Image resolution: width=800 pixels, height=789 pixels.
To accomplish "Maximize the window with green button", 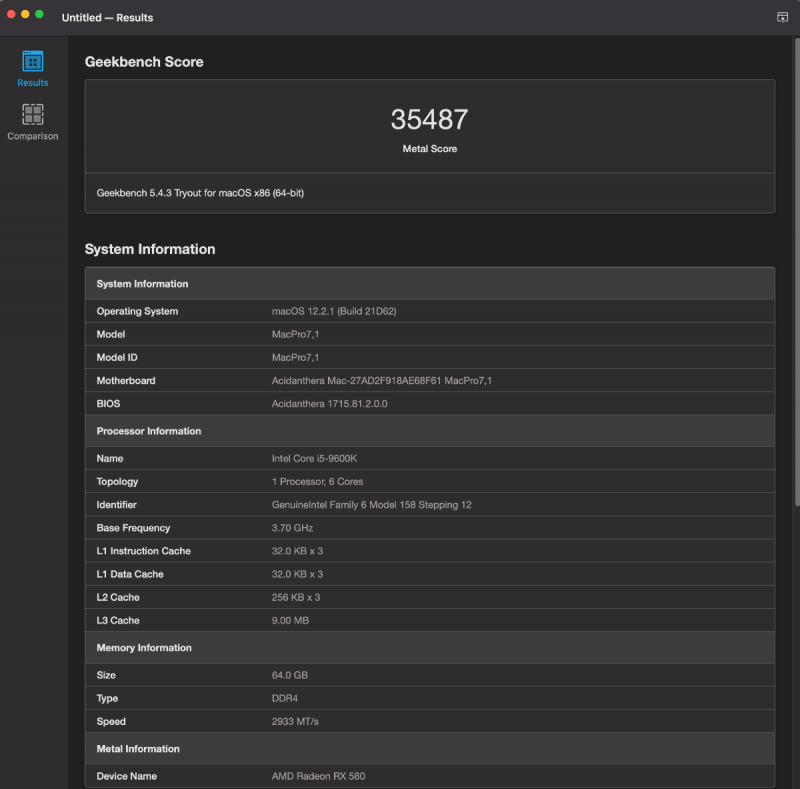I will click(40, 14).
